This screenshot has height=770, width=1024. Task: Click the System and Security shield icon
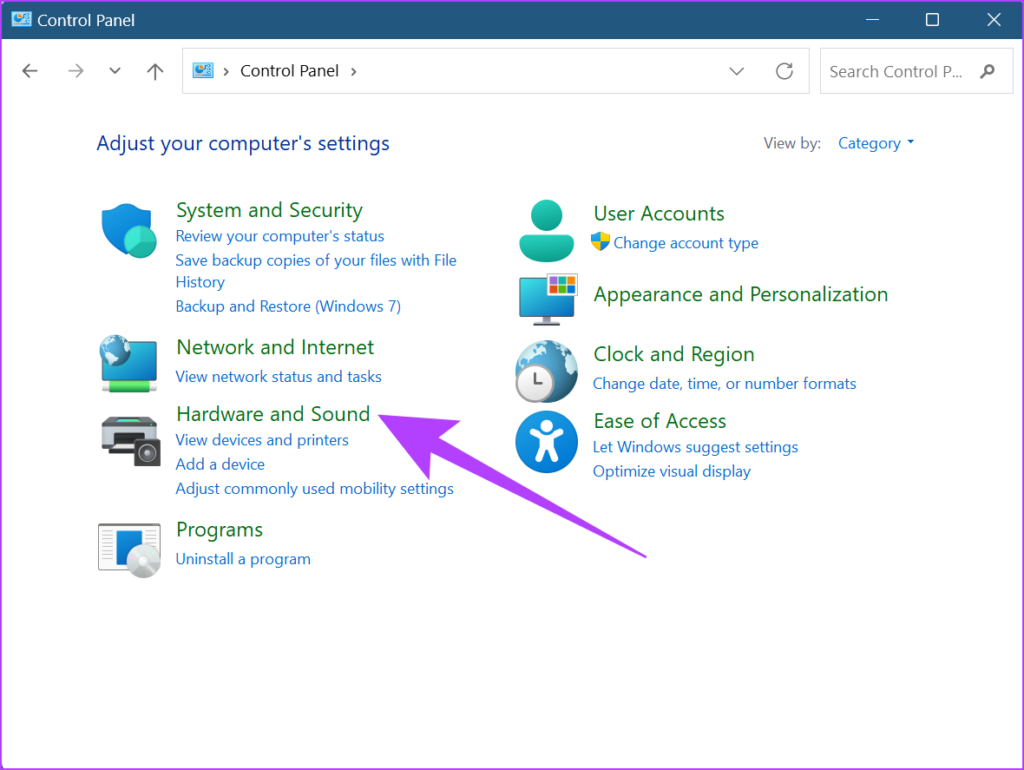(x=128, y=230)
